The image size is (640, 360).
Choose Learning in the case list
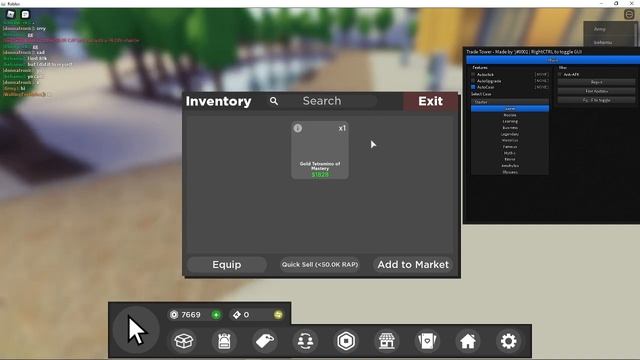click(510, 121)
